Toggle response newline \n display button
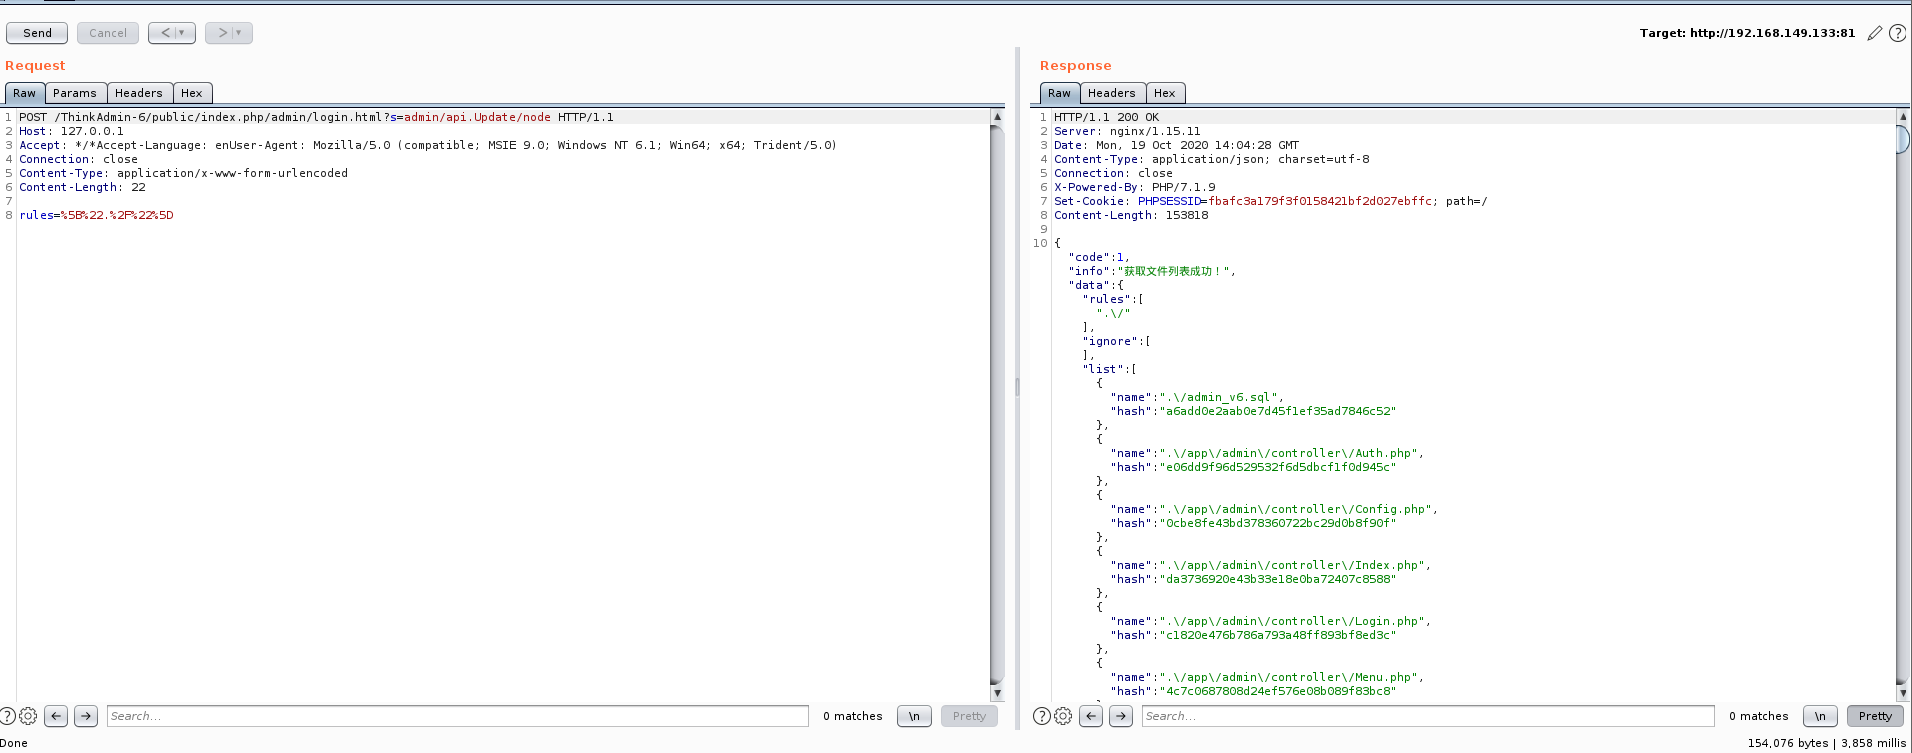 click(1821, 716)
